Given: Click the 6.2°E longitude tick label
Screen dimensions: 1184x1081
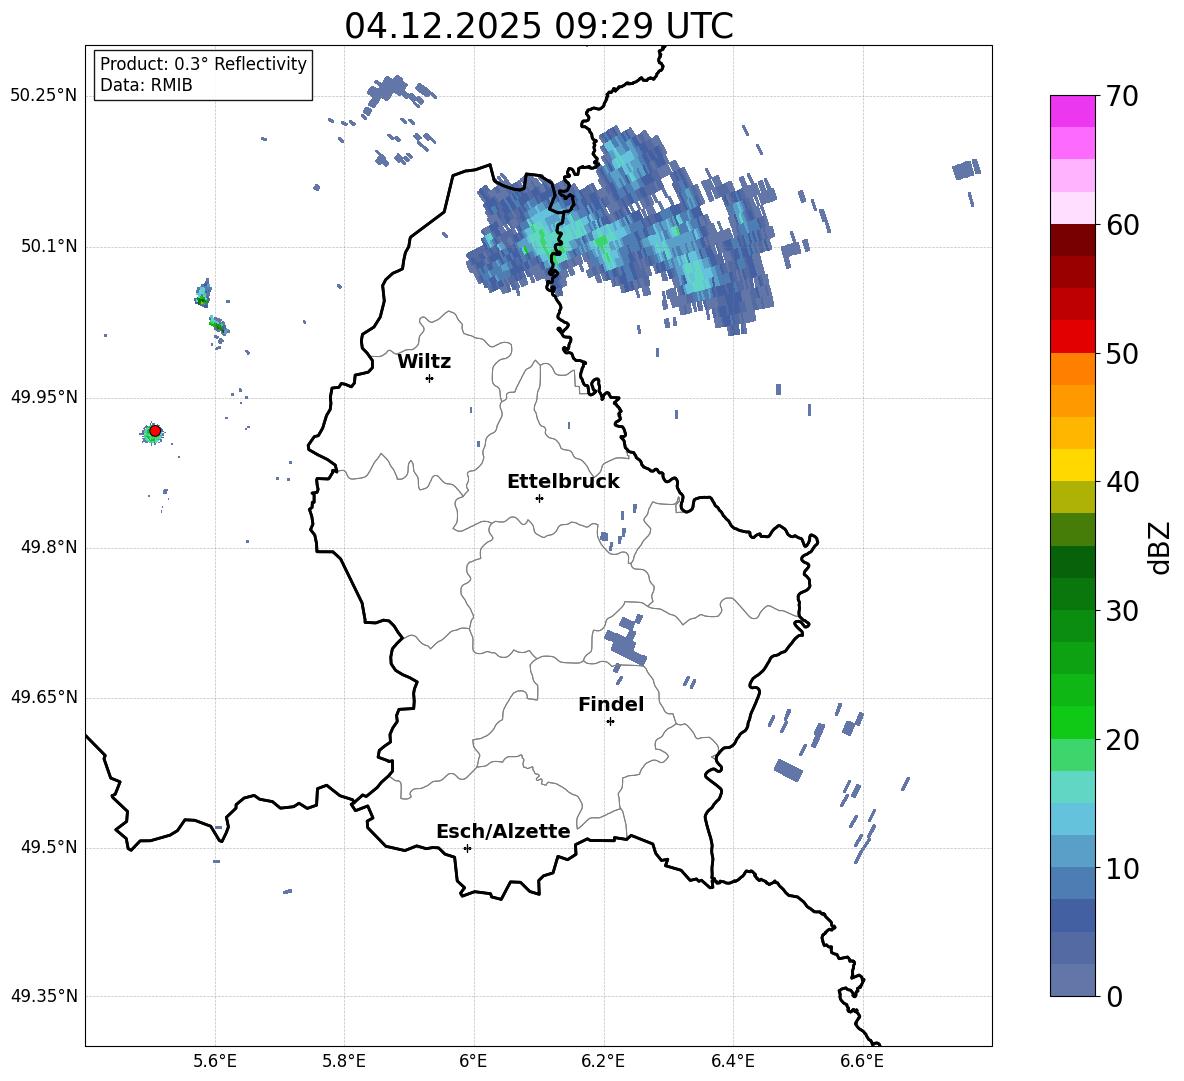Looking at the screenshot, I should click(603, 1061).
